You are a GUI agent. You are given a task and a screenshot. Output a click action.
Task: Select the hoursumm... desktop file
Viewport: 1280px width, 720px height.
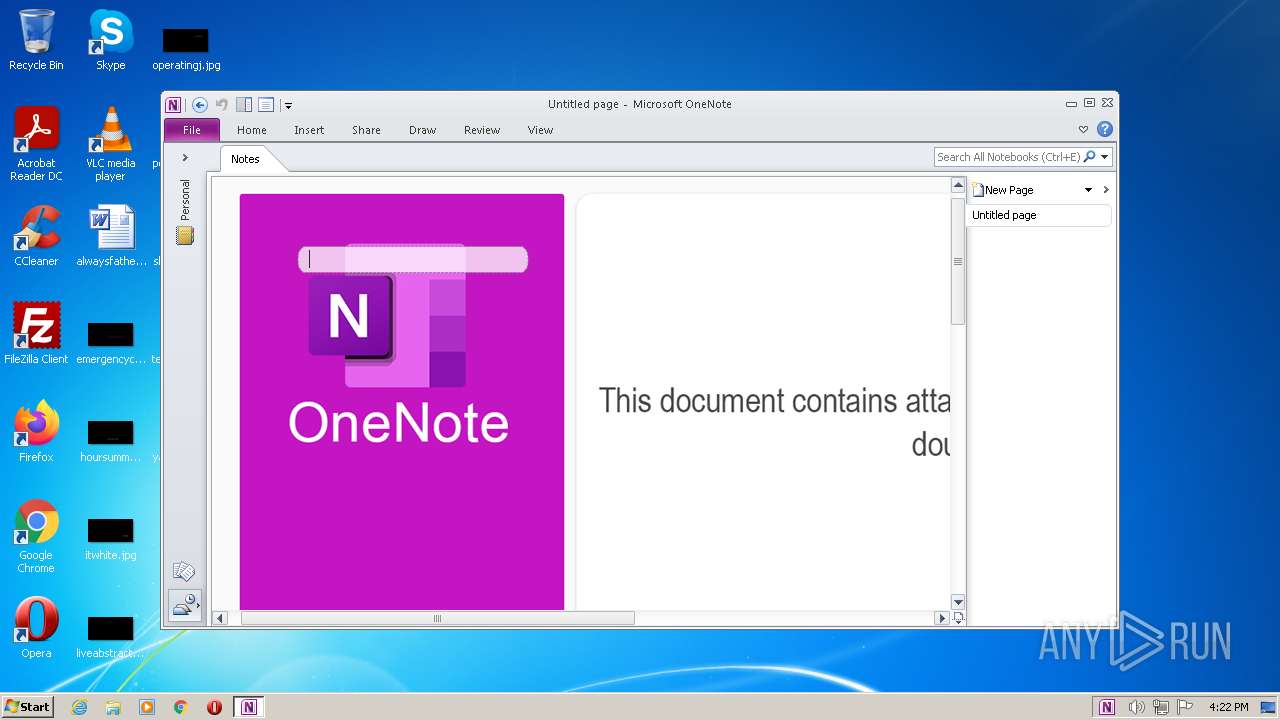tap(110, 439)
